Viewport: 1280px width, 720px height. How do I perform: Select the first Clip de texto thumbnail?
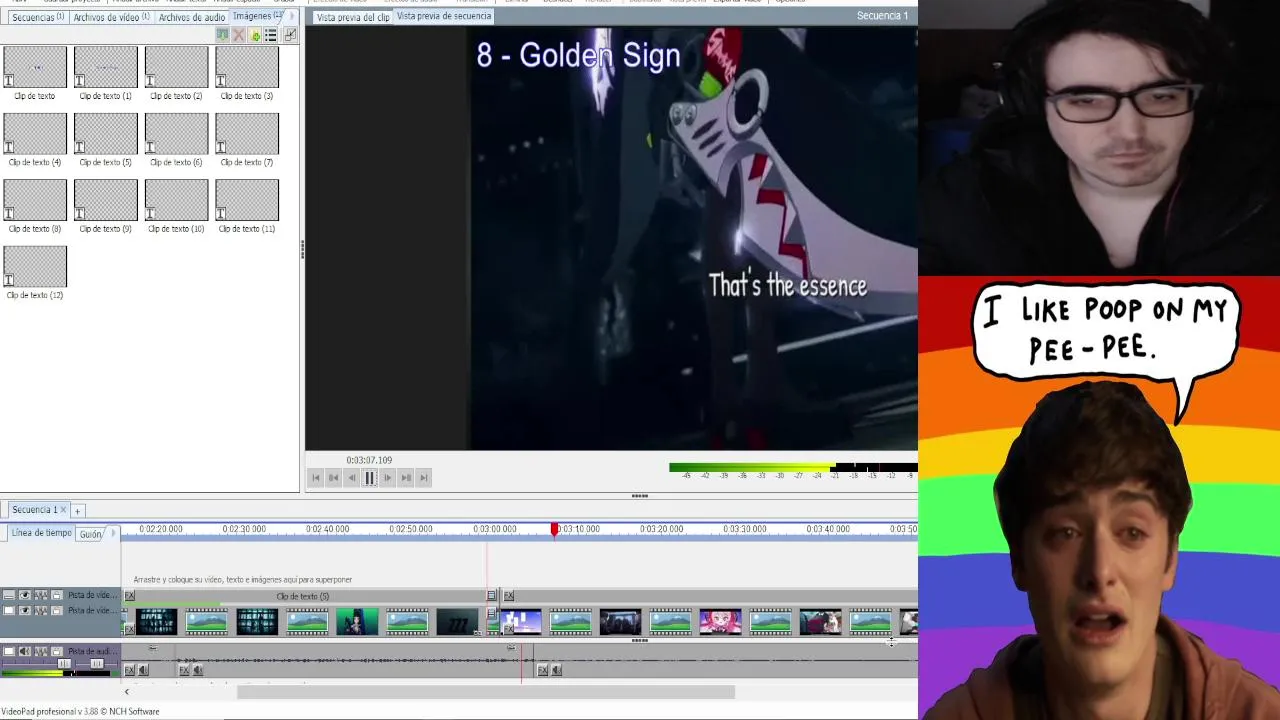tap(35, 68)
